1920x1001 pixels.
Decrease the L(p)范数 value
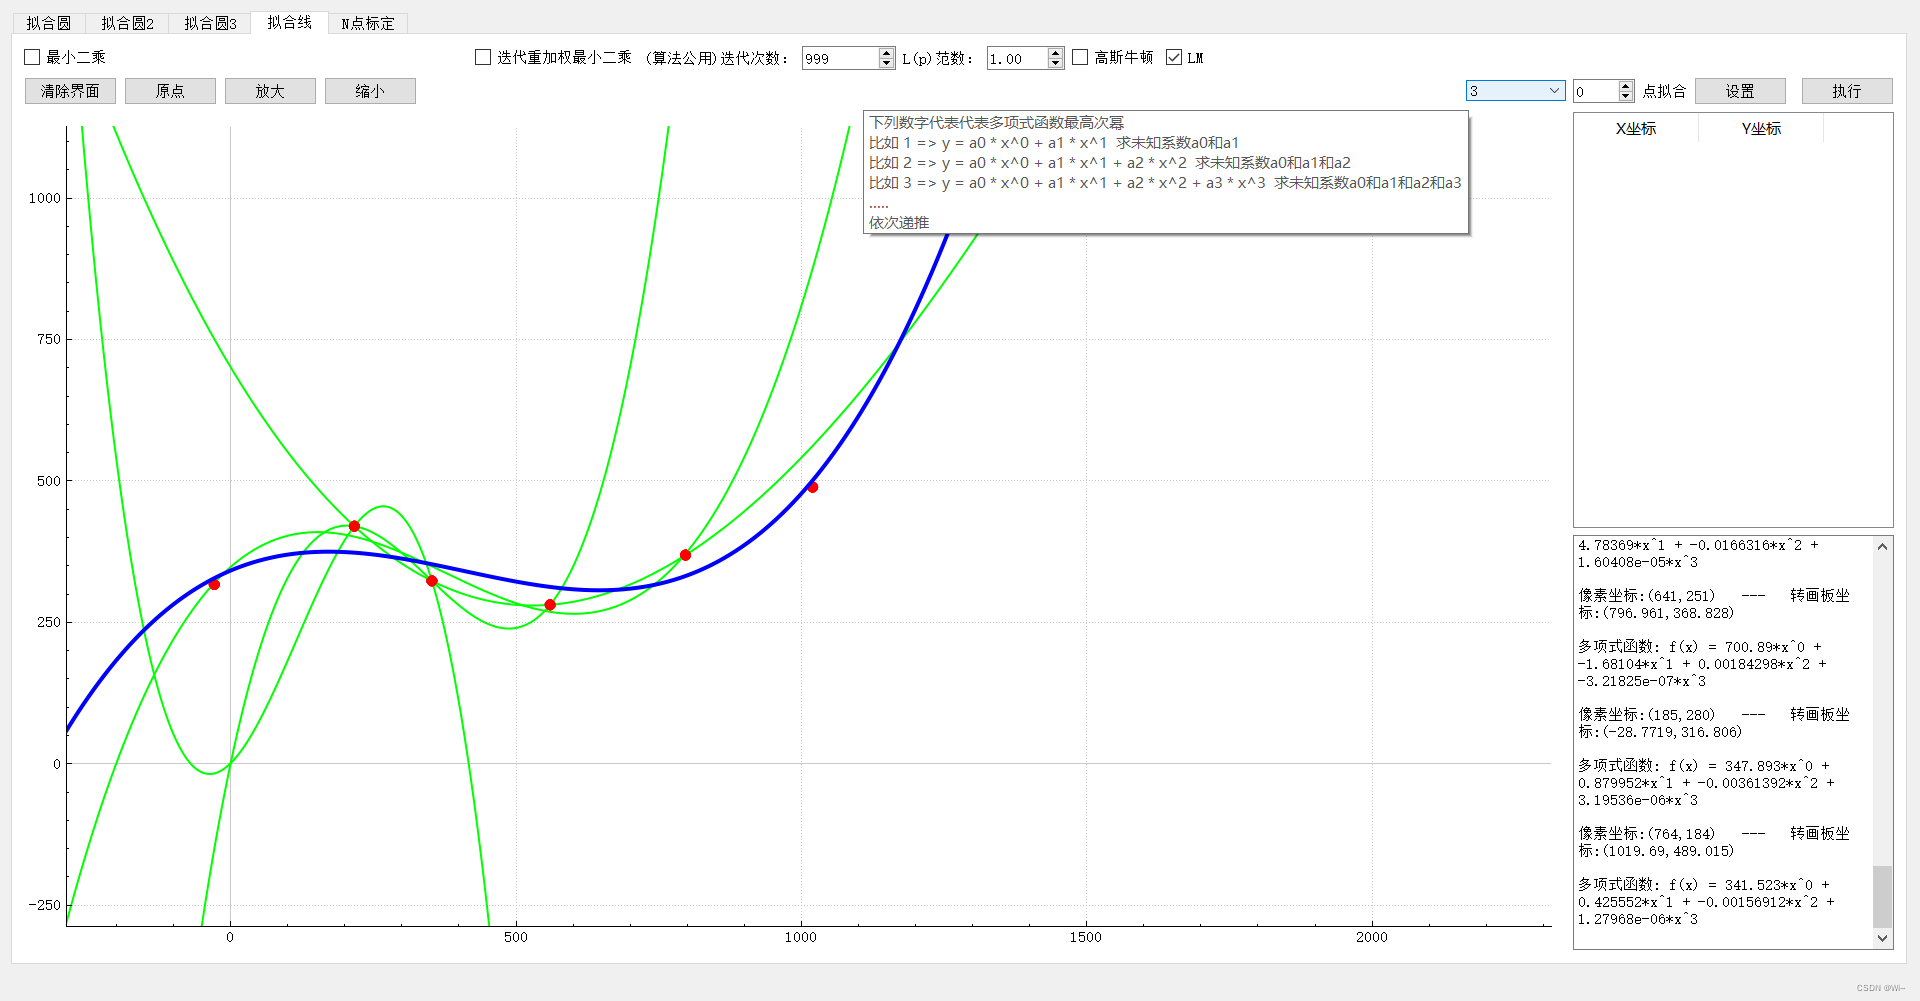[1056, 64]
